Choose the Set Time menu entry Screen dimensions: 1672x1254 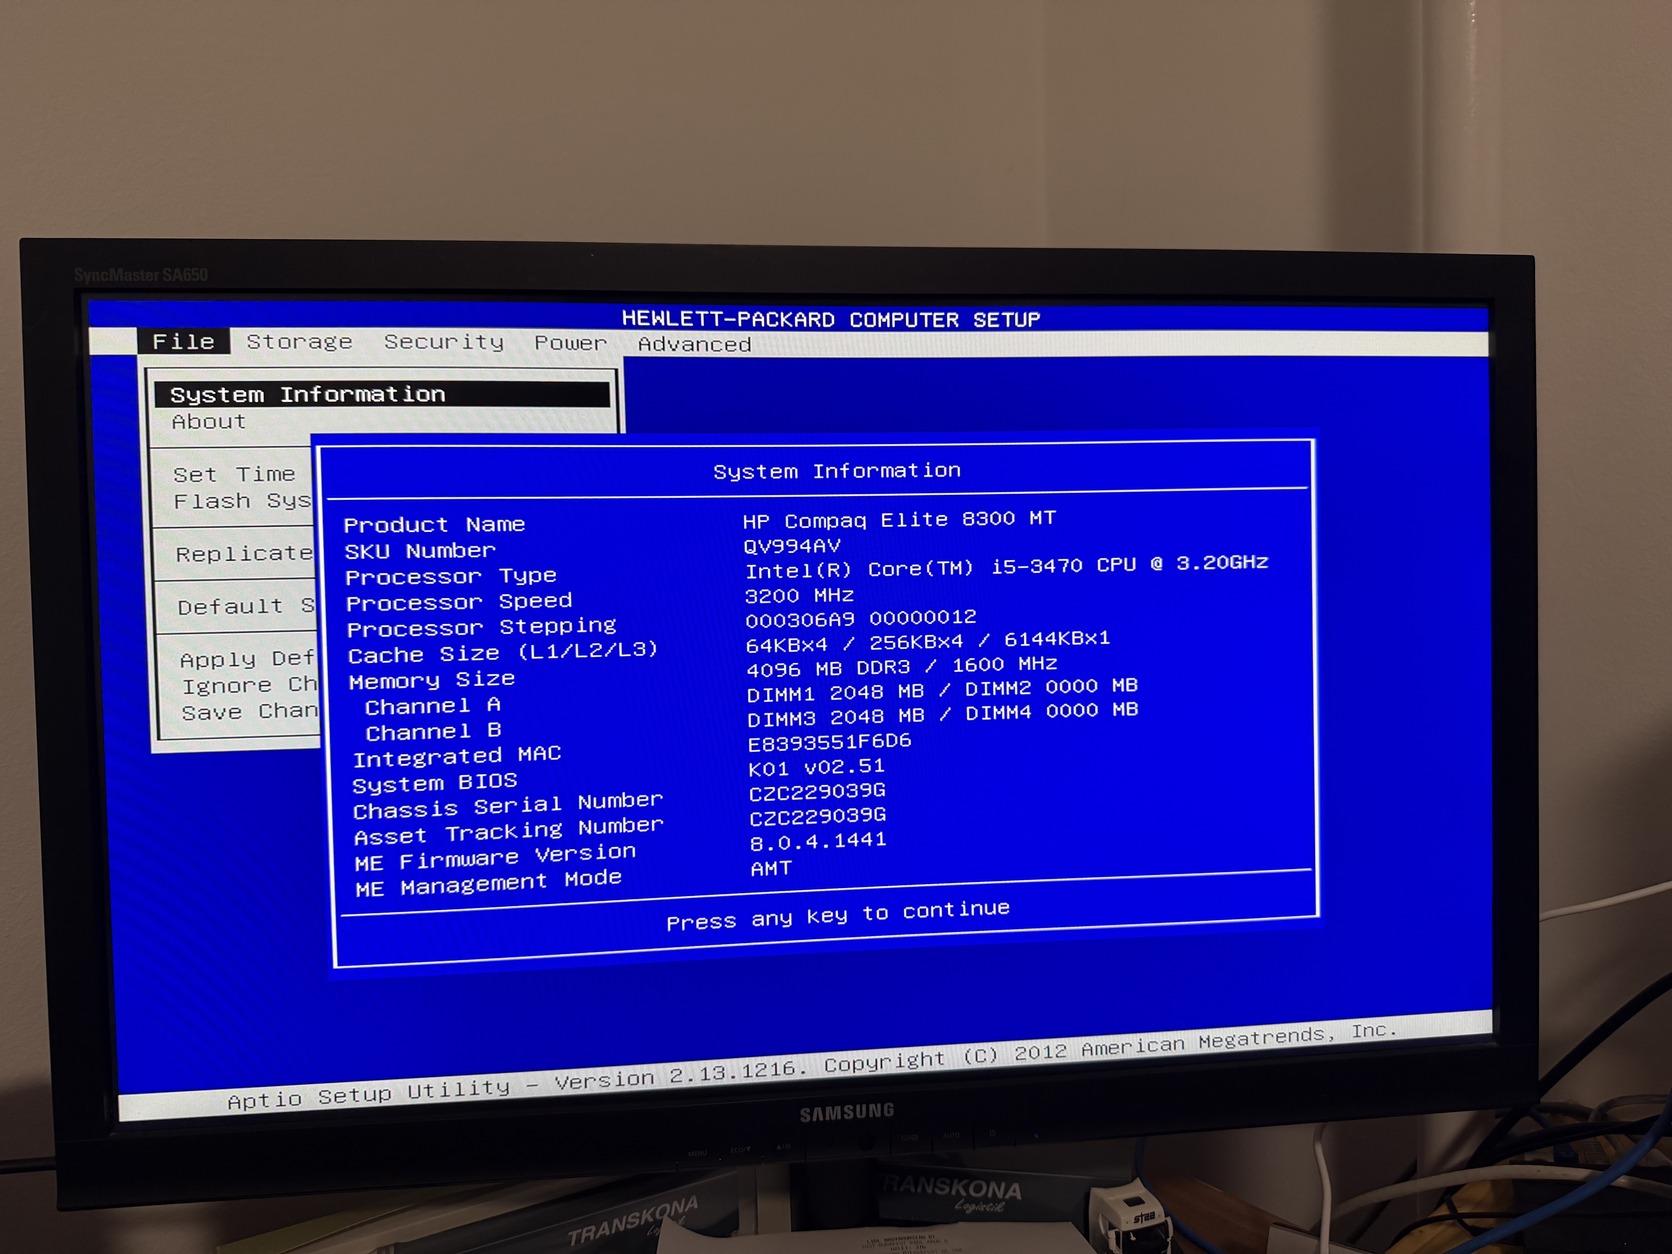coord(234,474)
